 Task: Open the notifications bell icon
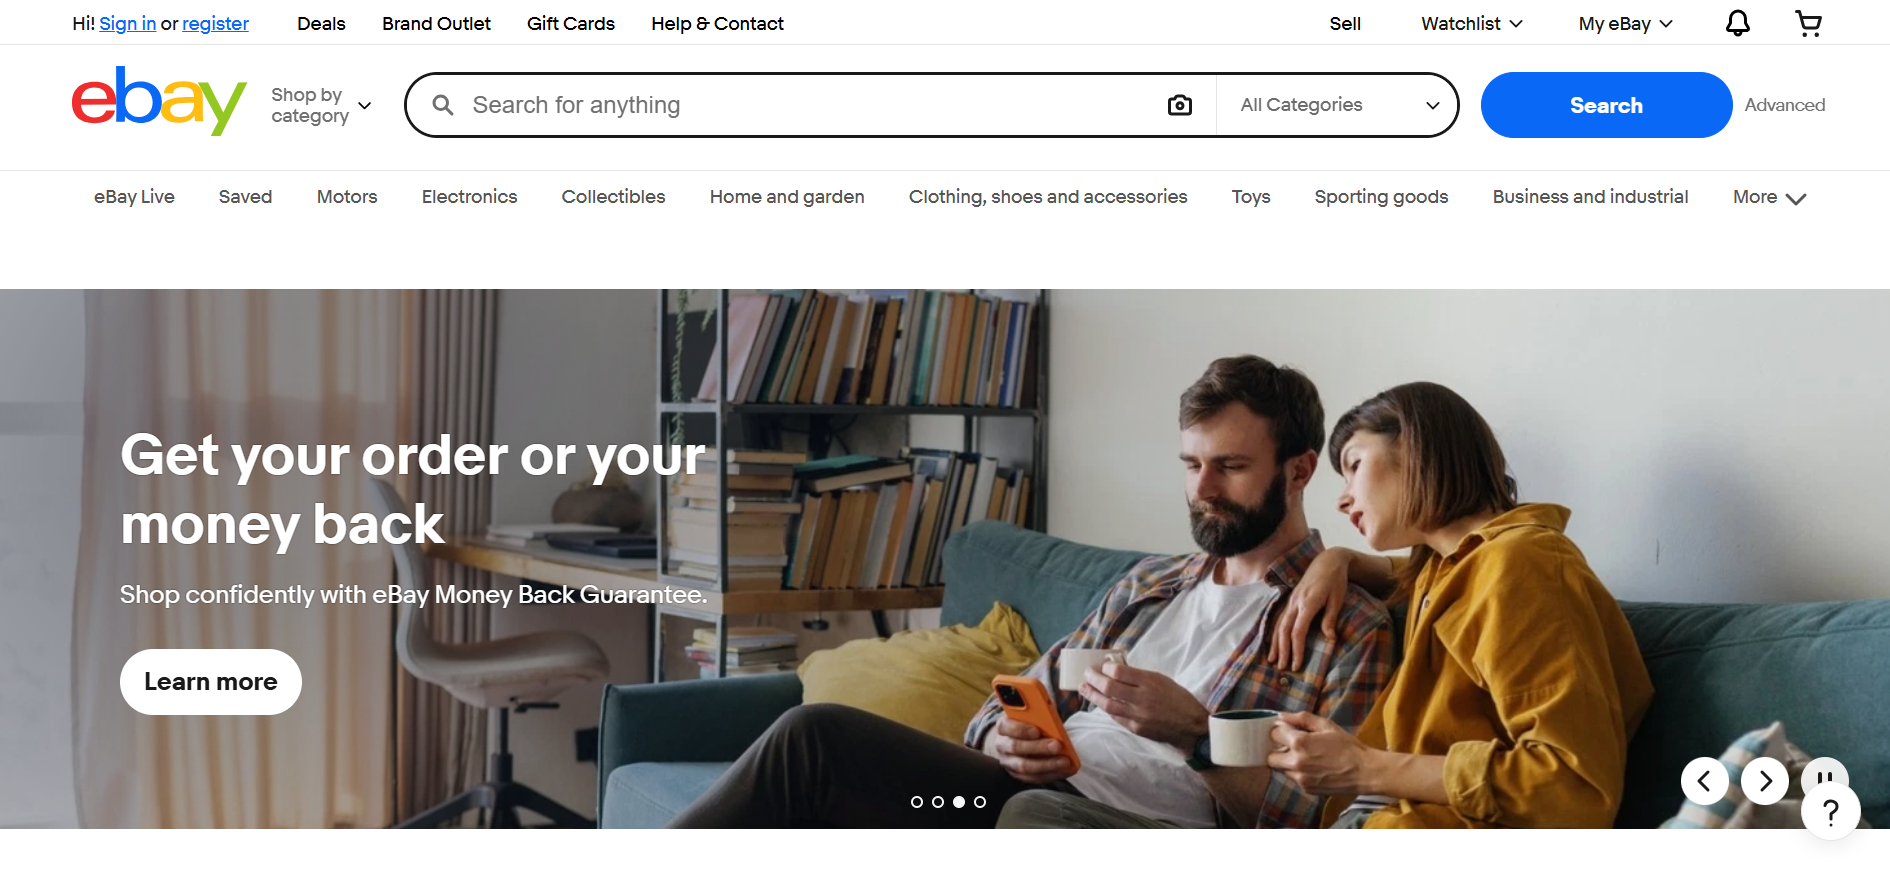[x=1738, y=23]
